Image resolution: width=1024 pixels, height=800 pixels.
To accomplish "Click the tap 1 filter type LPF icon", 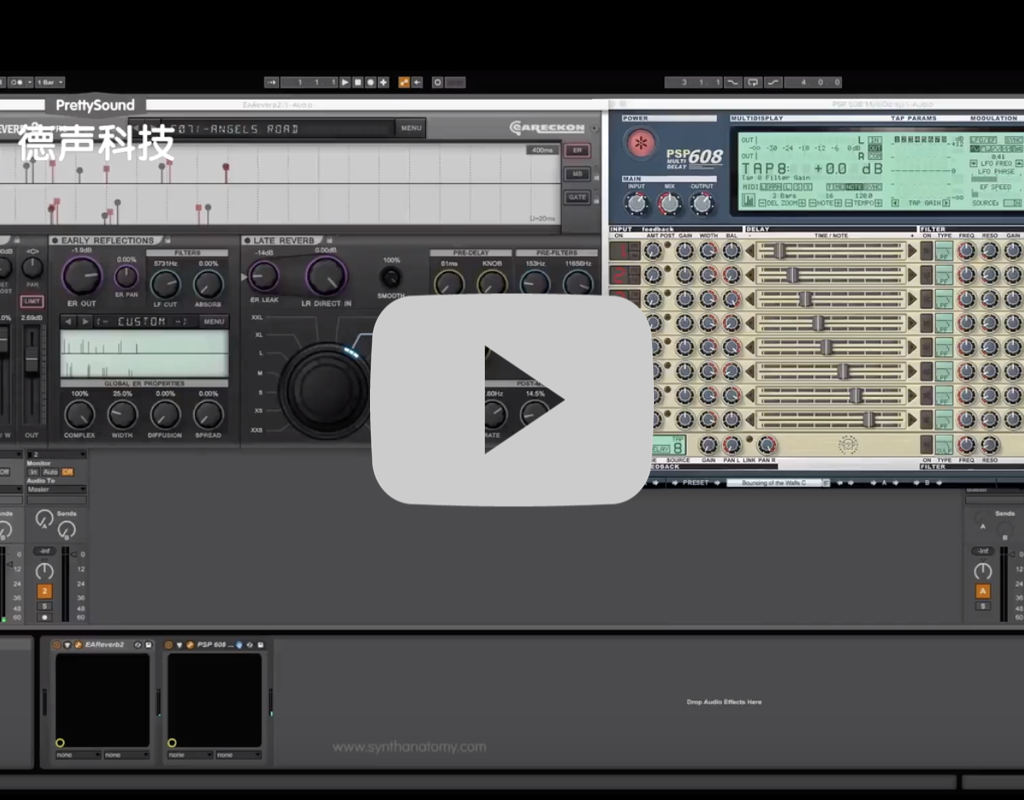I will point(944,251).
